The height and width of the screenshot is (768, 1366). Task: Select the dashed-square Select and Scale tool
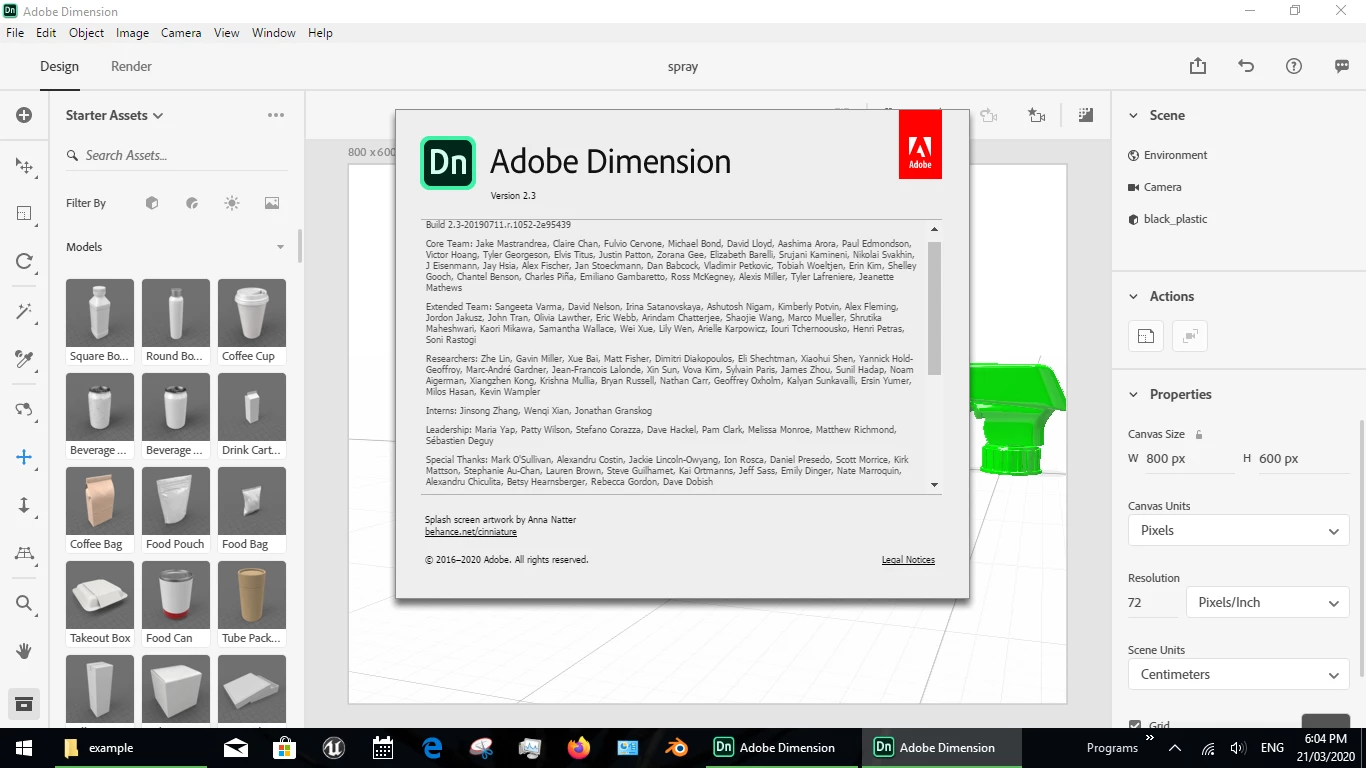click(x=24, y=213)
